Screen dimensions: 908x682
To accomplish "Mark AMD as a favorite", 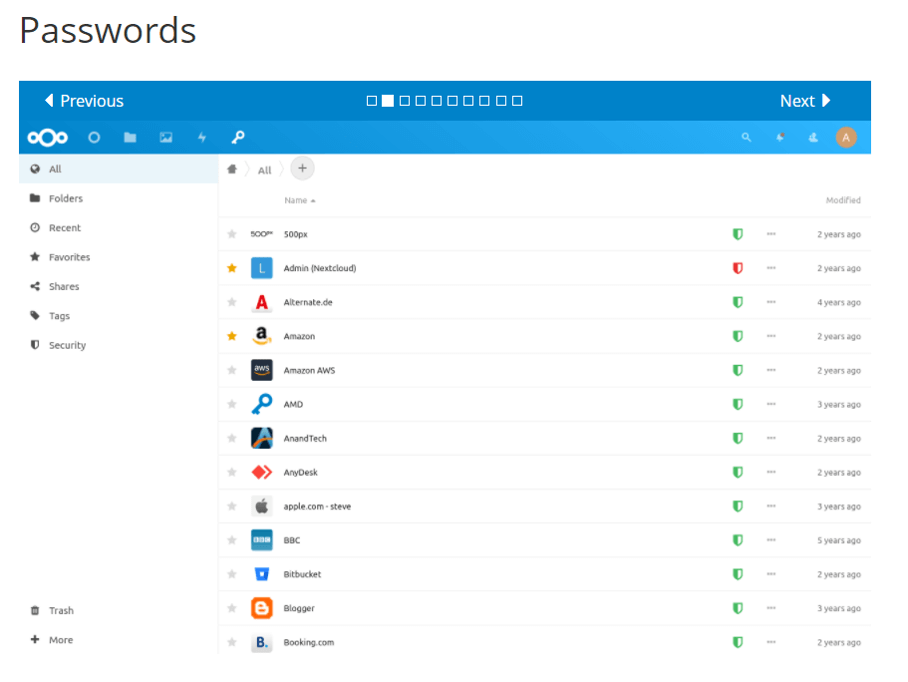I will [x=232, y=404].
